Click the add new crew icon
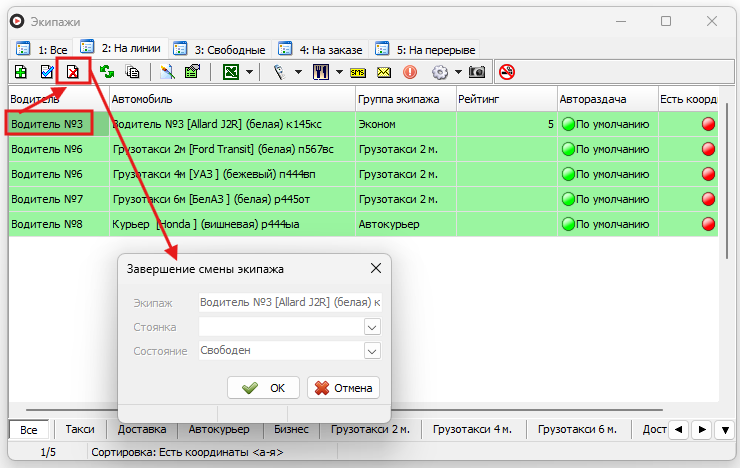 (21, 72)
